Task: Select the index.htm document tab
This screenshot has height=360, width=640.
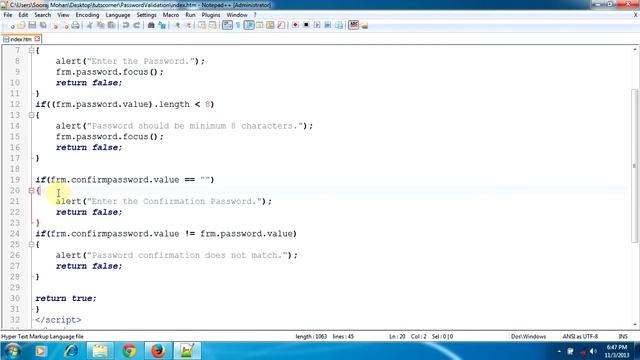Action: pyautogui.click(x=20, y=39)
